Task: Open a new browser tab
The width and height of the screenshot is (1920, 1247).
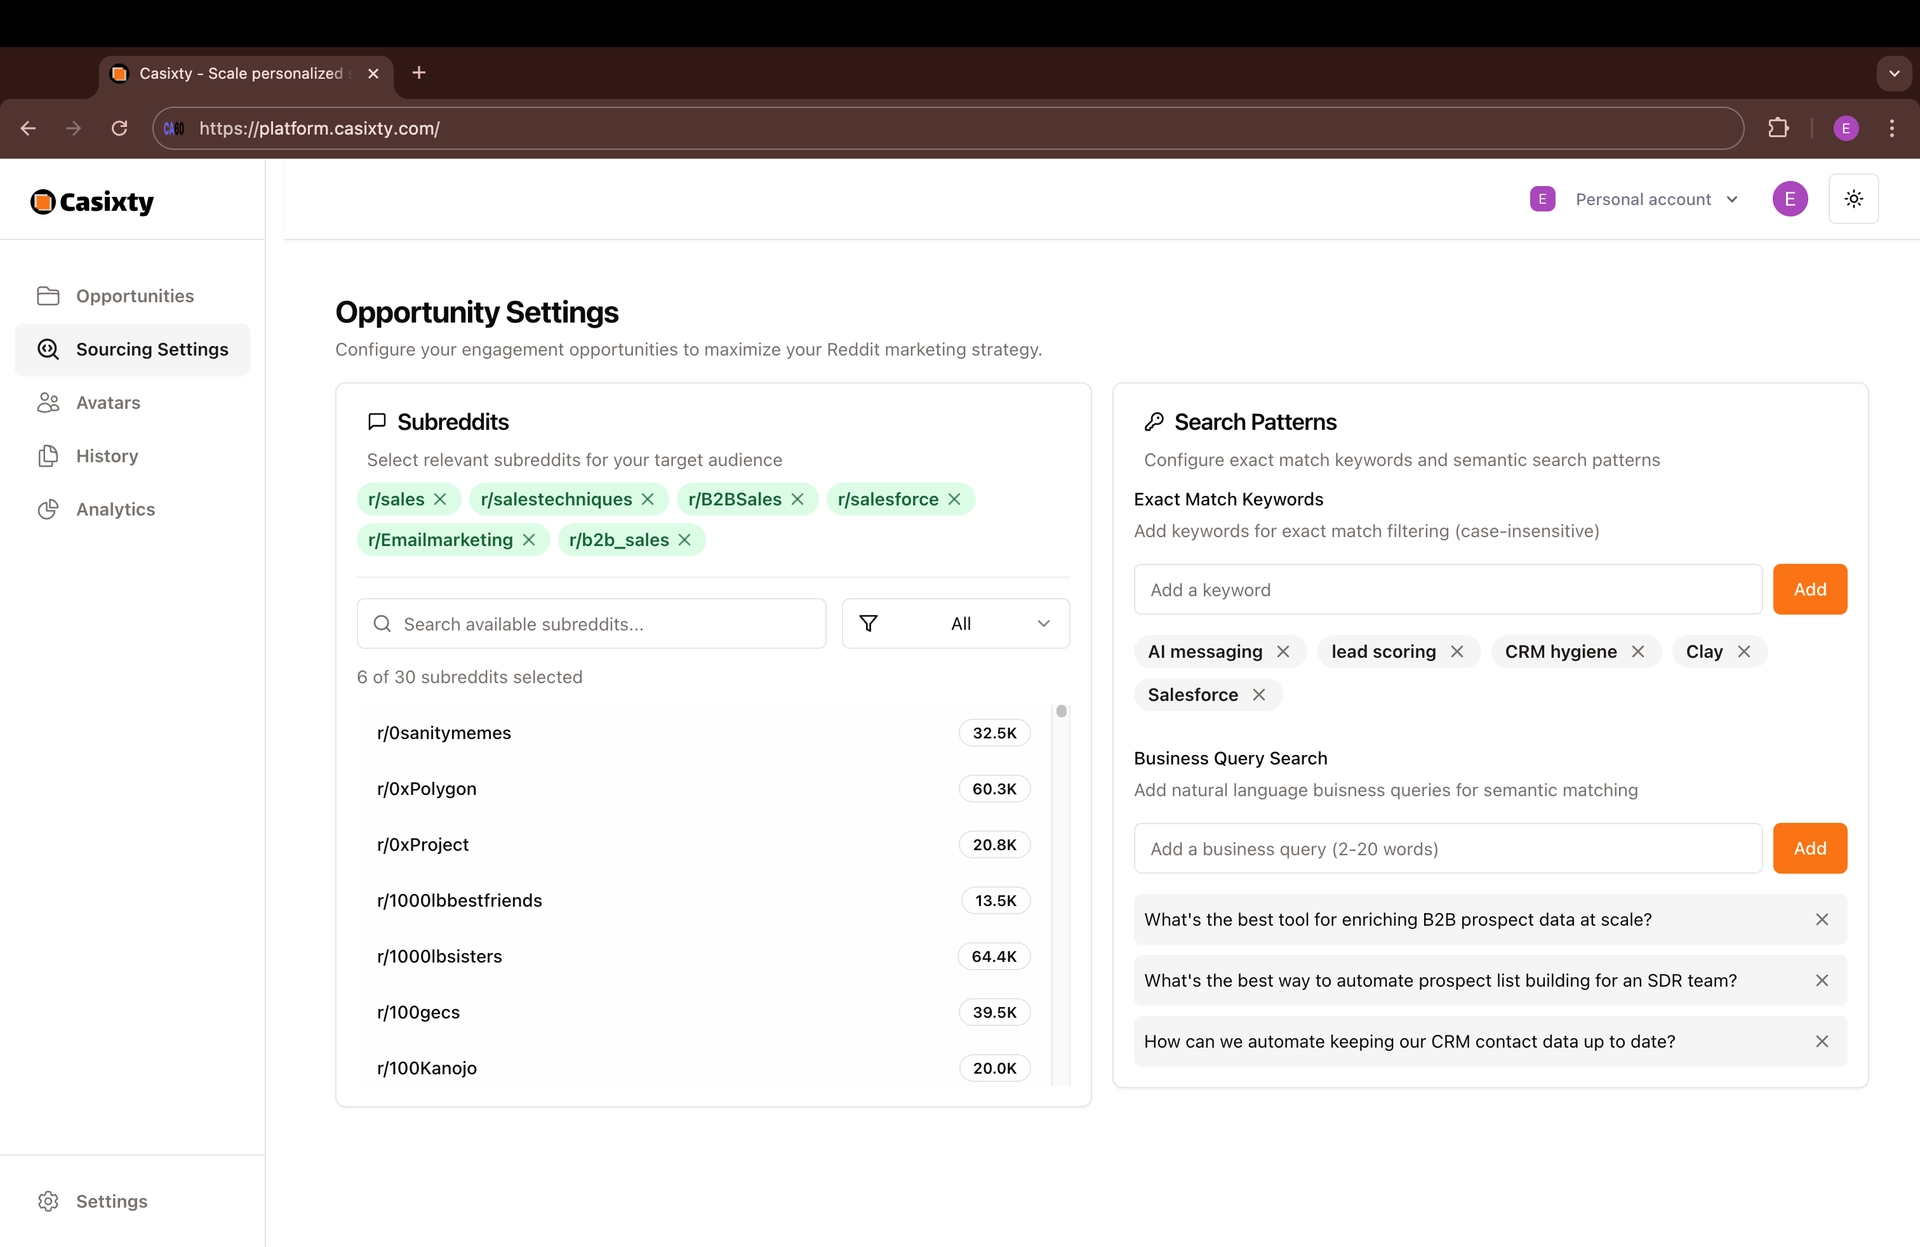Action: (419, 73)
